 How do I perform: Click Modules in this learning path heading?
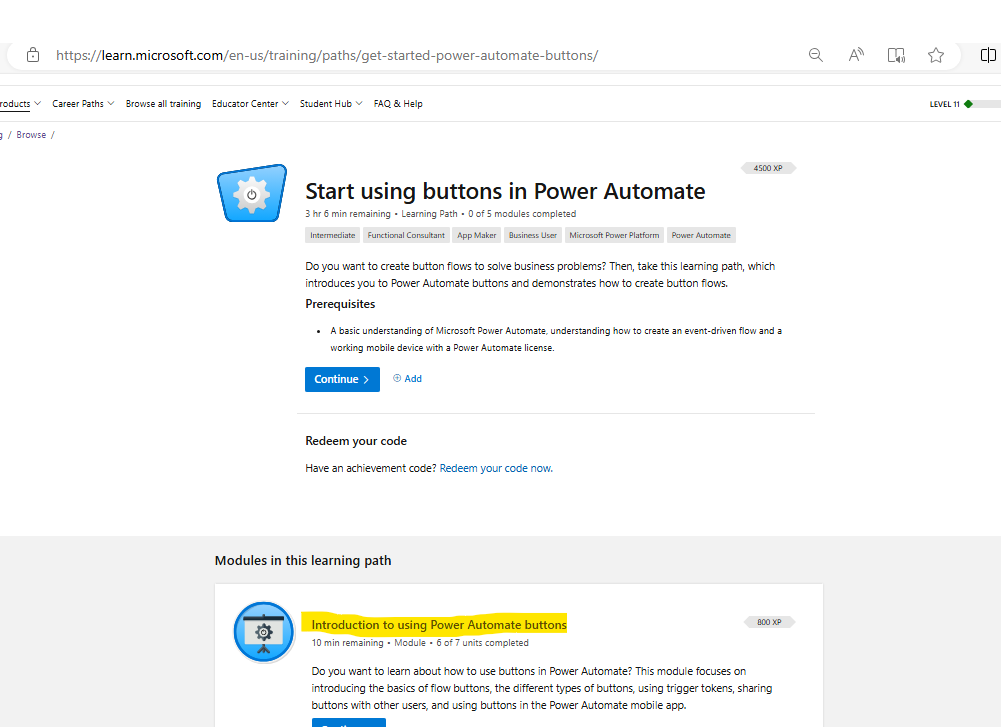[x=303, y=560]
